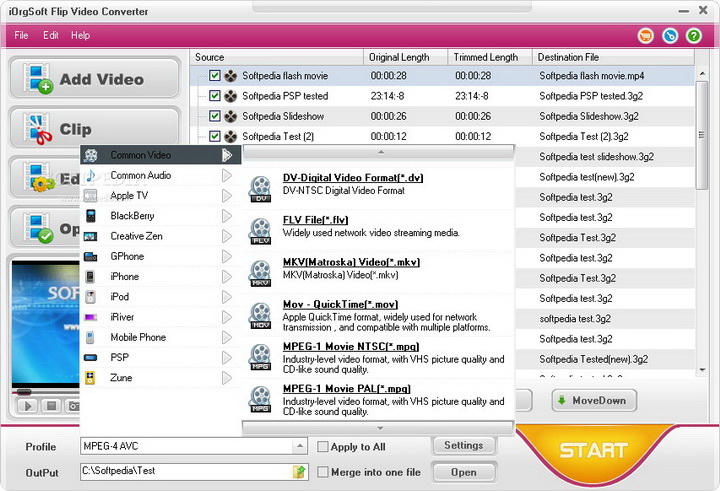The width and height of the screenshot is (720, 491).
Task: Uncheck Softpedia flash movie checkbox
Action: 214,75
